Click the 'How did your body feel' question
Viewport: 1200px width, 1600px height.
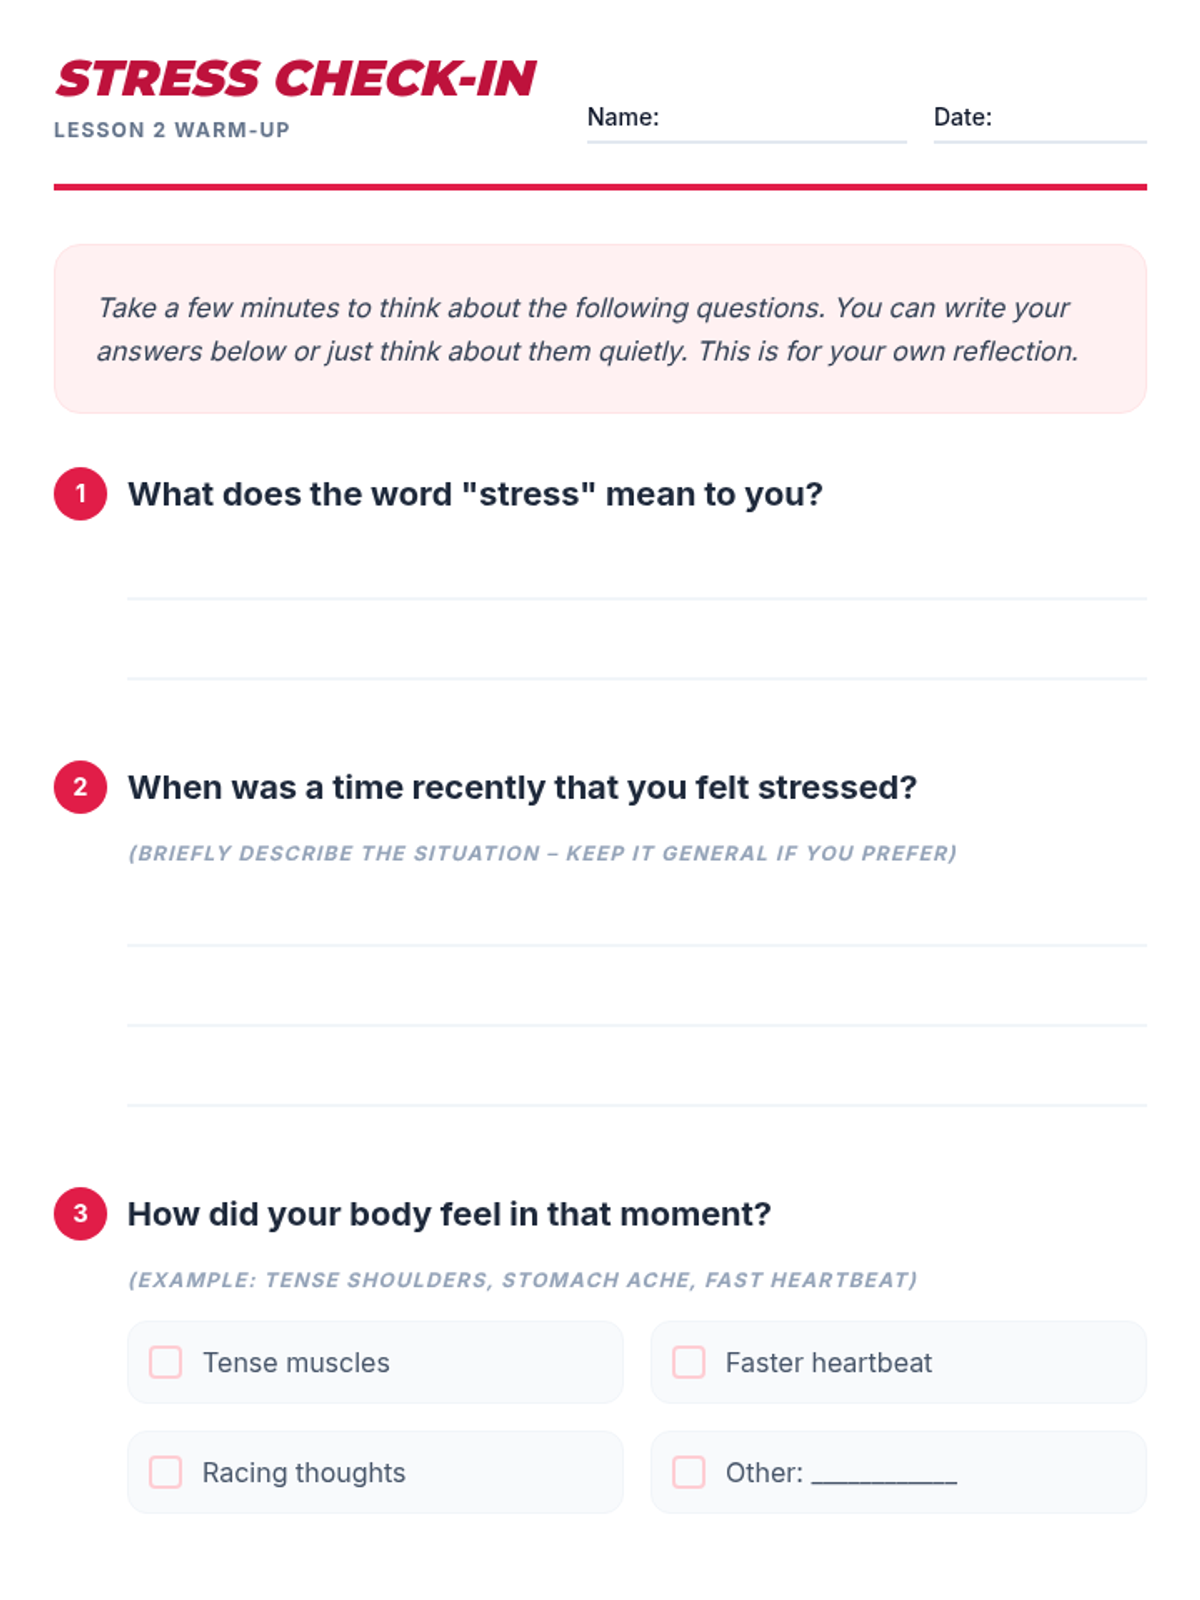tap(449, 1214)
